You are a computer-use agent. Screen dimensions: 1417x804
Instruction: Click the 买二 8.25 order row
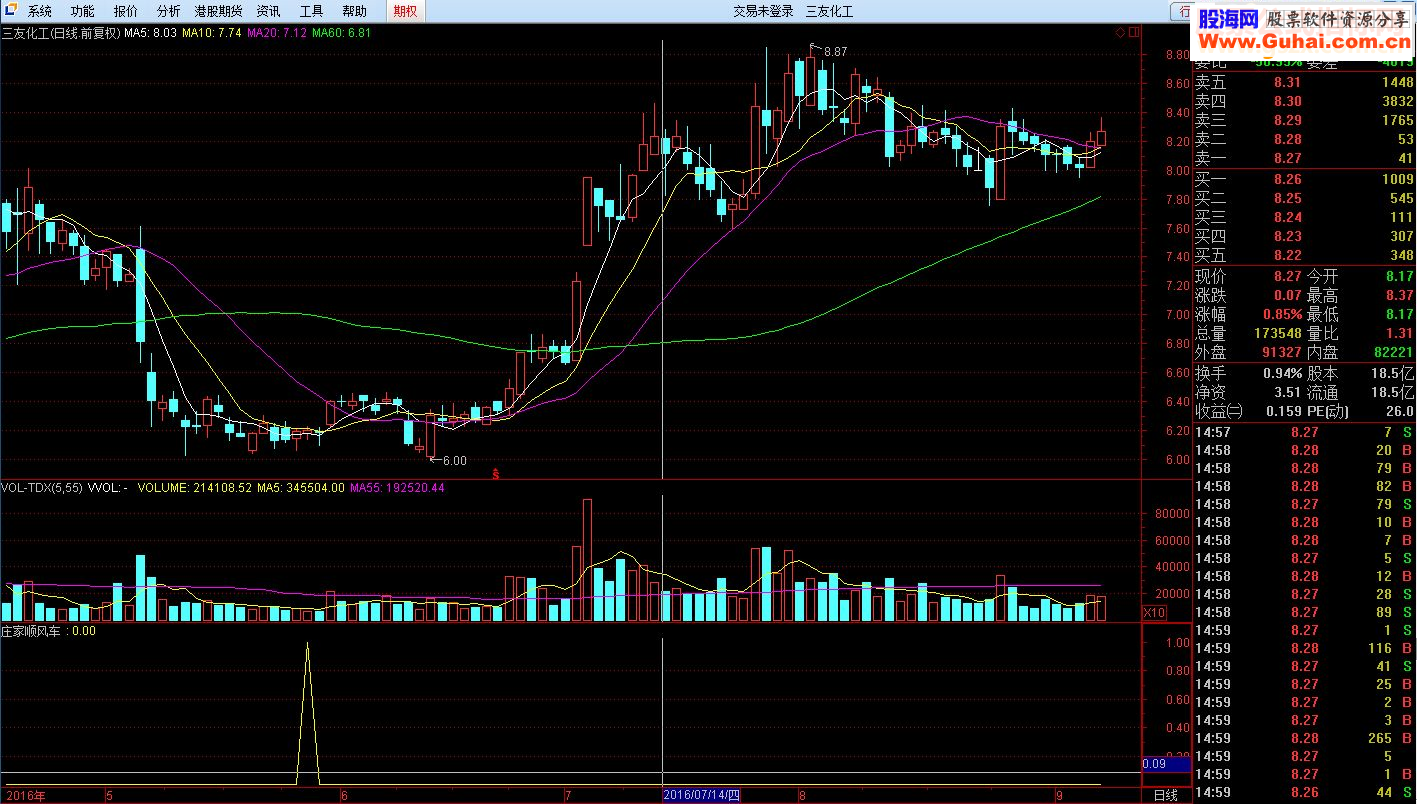(1305, 198)
